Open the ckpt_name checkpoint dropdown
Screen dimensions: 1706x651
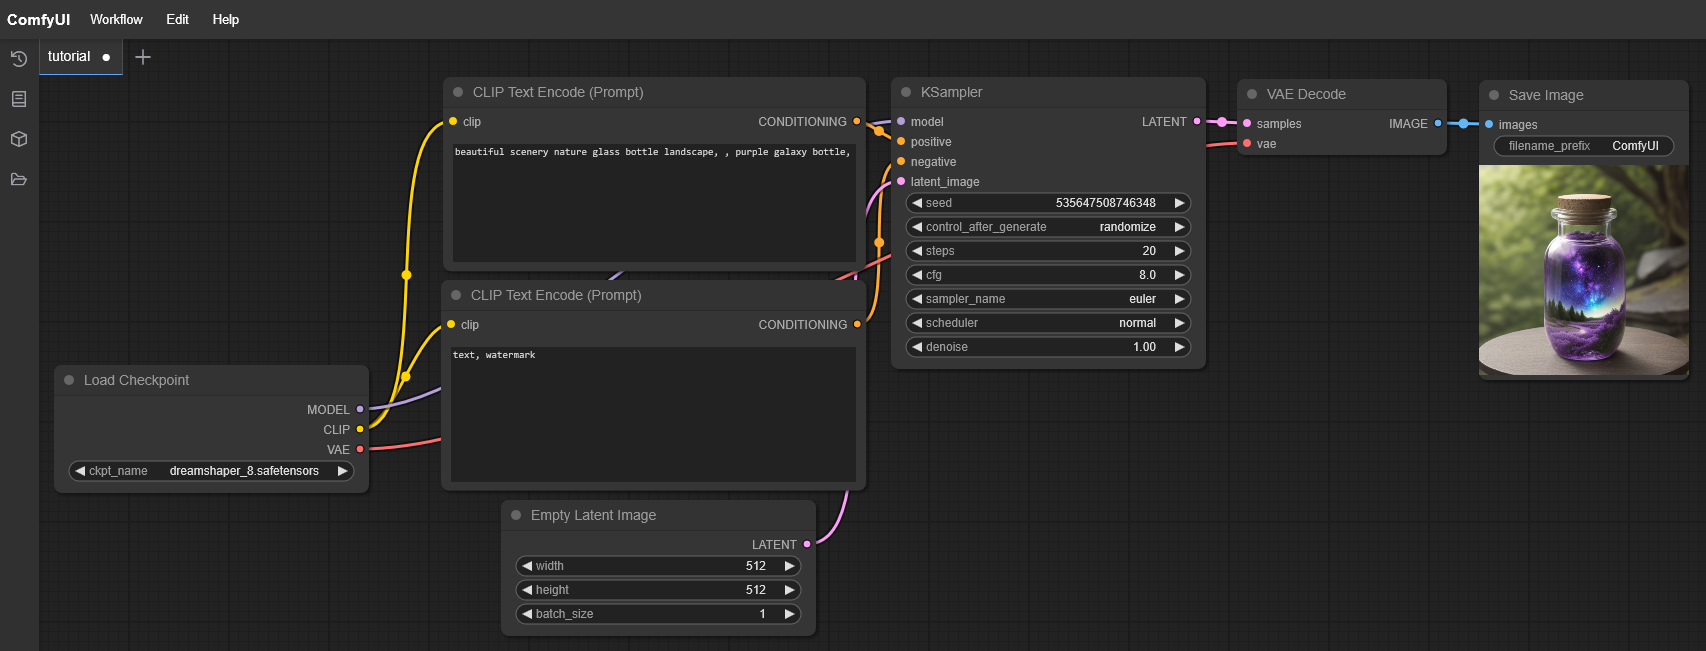tap(211, 471)
